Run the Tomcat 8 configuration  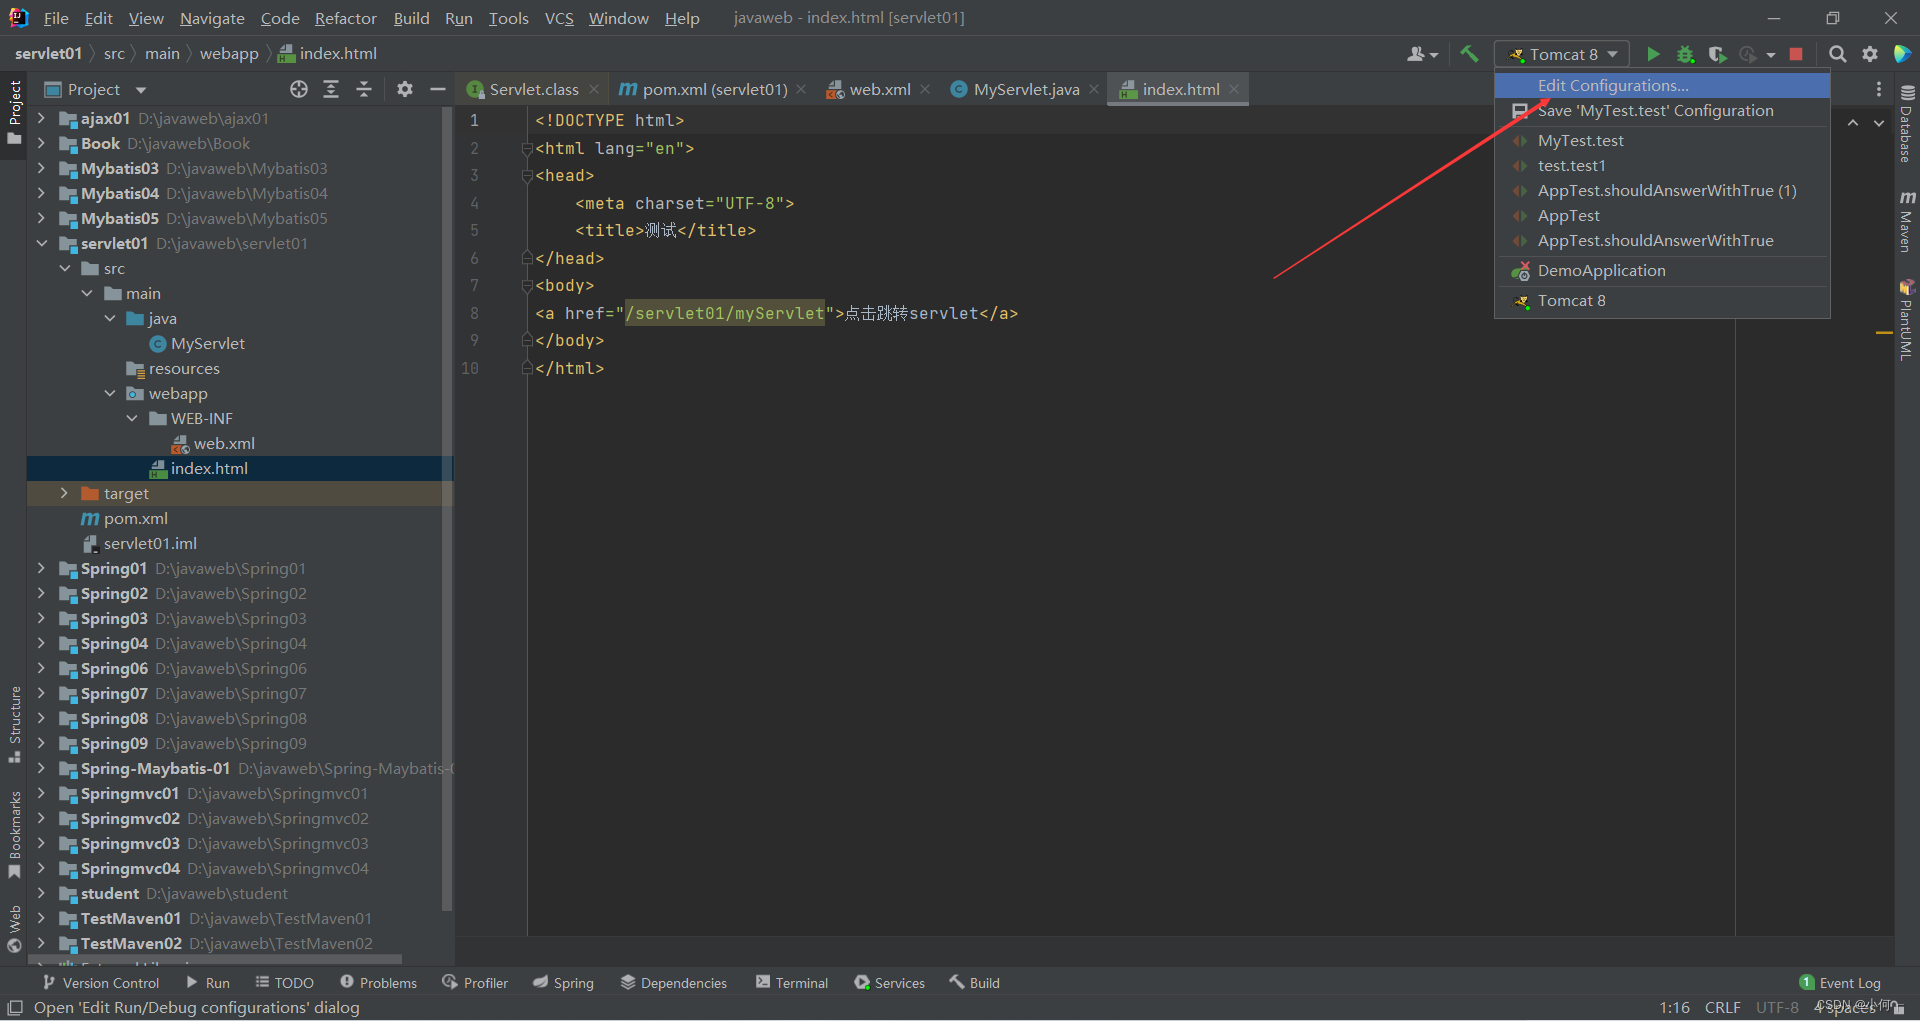point(1653,54)
